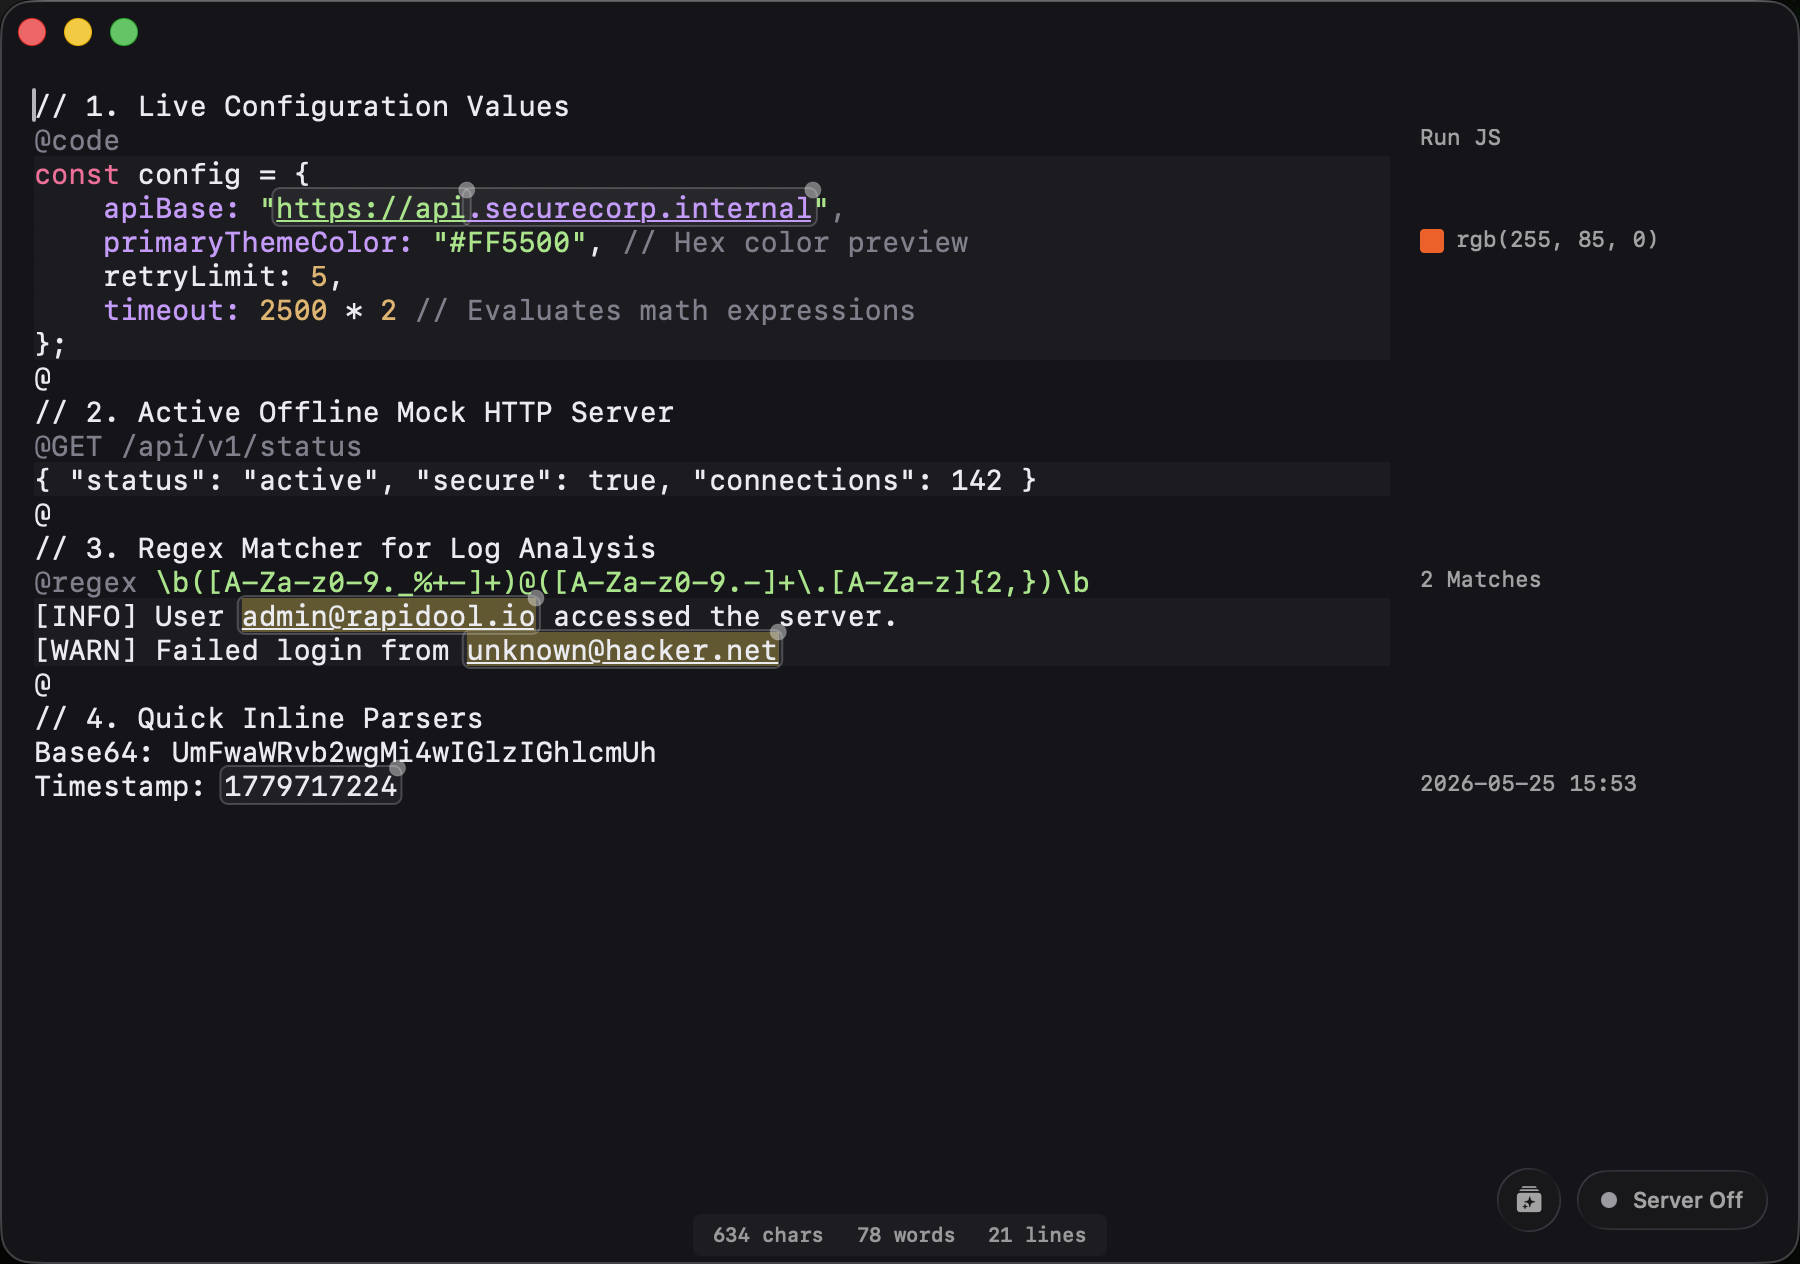Viewport: 1800px width, 1264px height.
Task: Toggle the Server Off switch
Action: coord(1671,1200)
